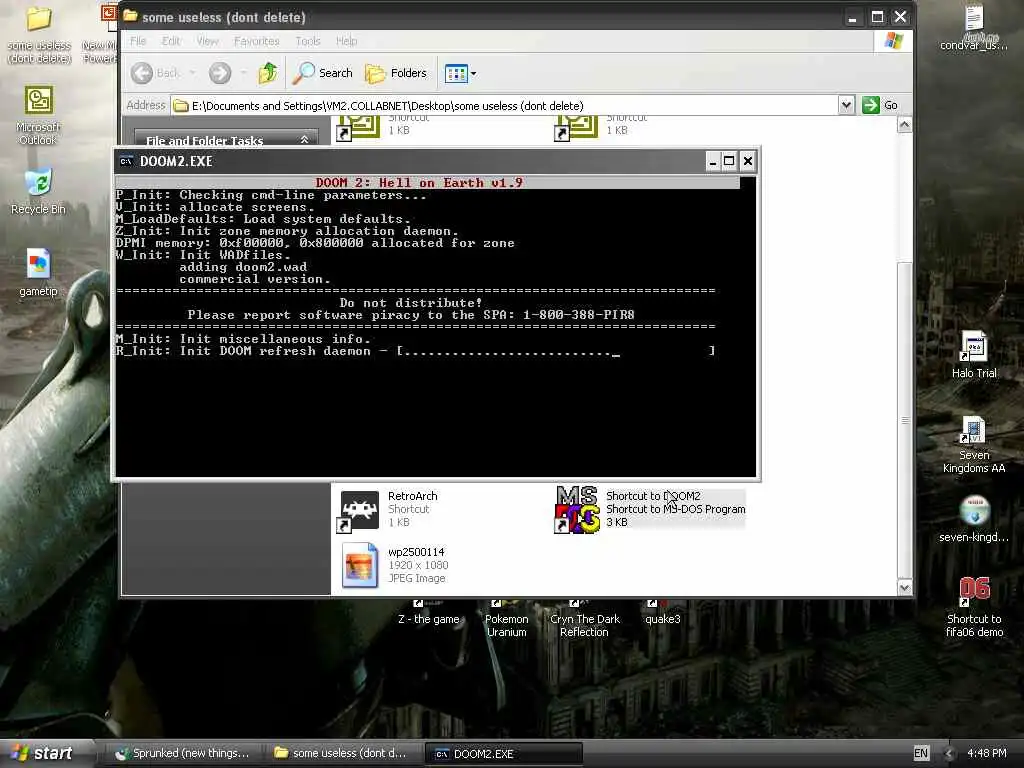The height and width of the screenshot is (768, 1024).
Task: Close the DOOM2.EXE console window
Action: click(748, 161)
